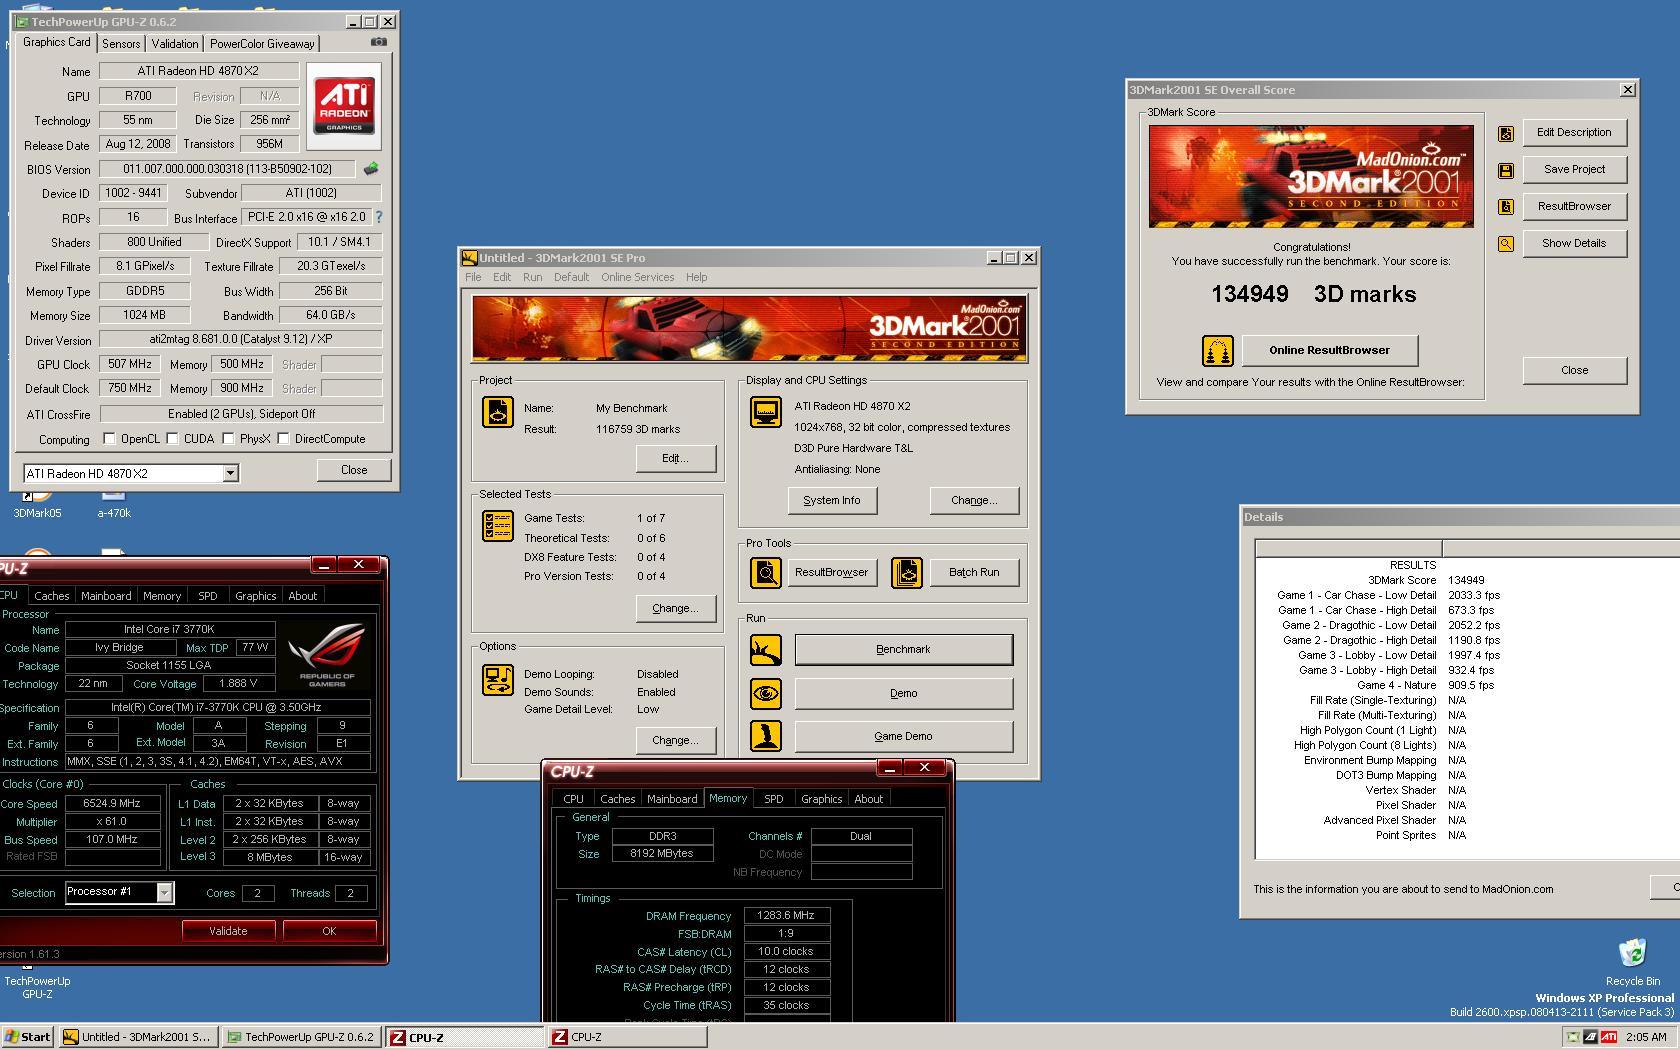Click the Benchmark run icon

(x=766, y=650)
